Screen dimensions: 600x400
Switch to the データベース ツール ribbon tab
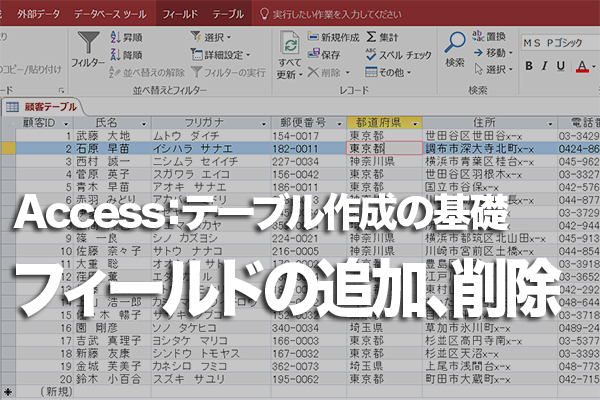pyautogui.click(x=110, y=14)
